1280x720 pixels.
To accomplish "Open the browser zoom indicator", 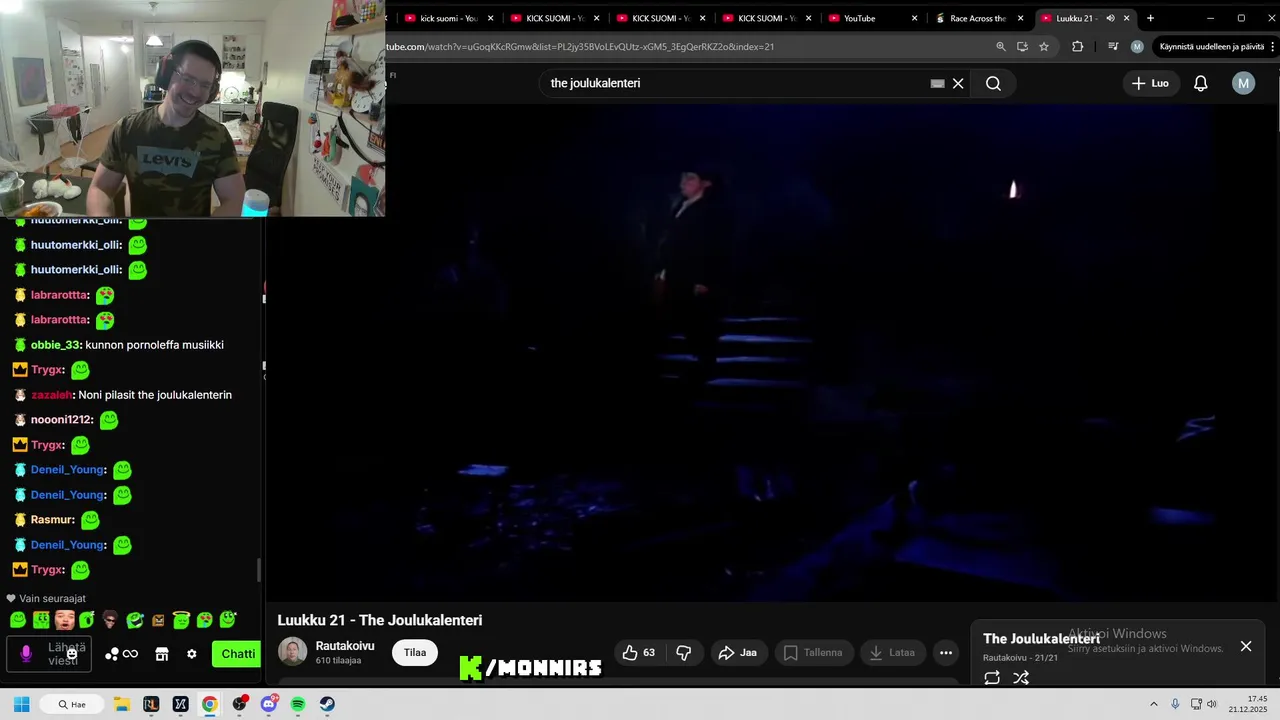I will 1001,47.
